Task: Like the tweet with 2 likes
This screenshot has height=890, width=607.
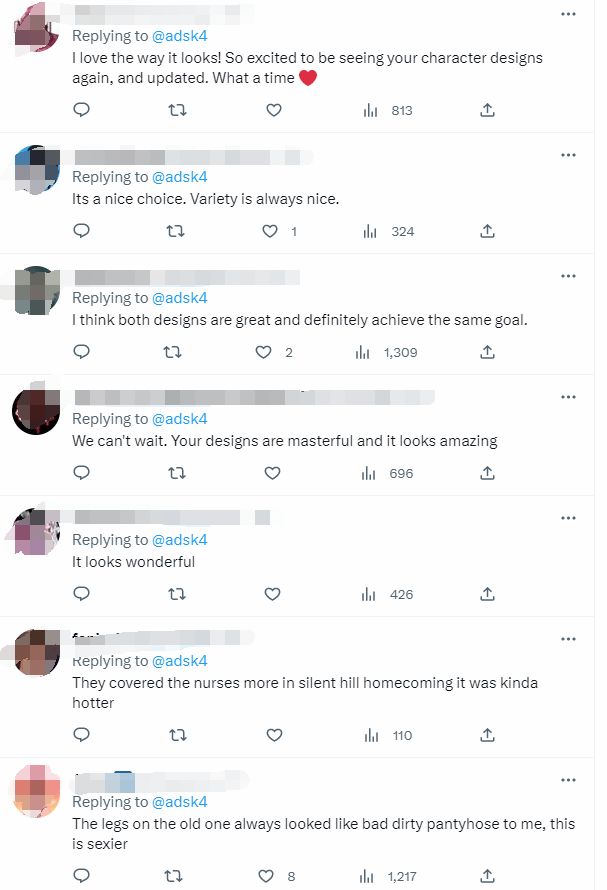Action: point(265,352)
